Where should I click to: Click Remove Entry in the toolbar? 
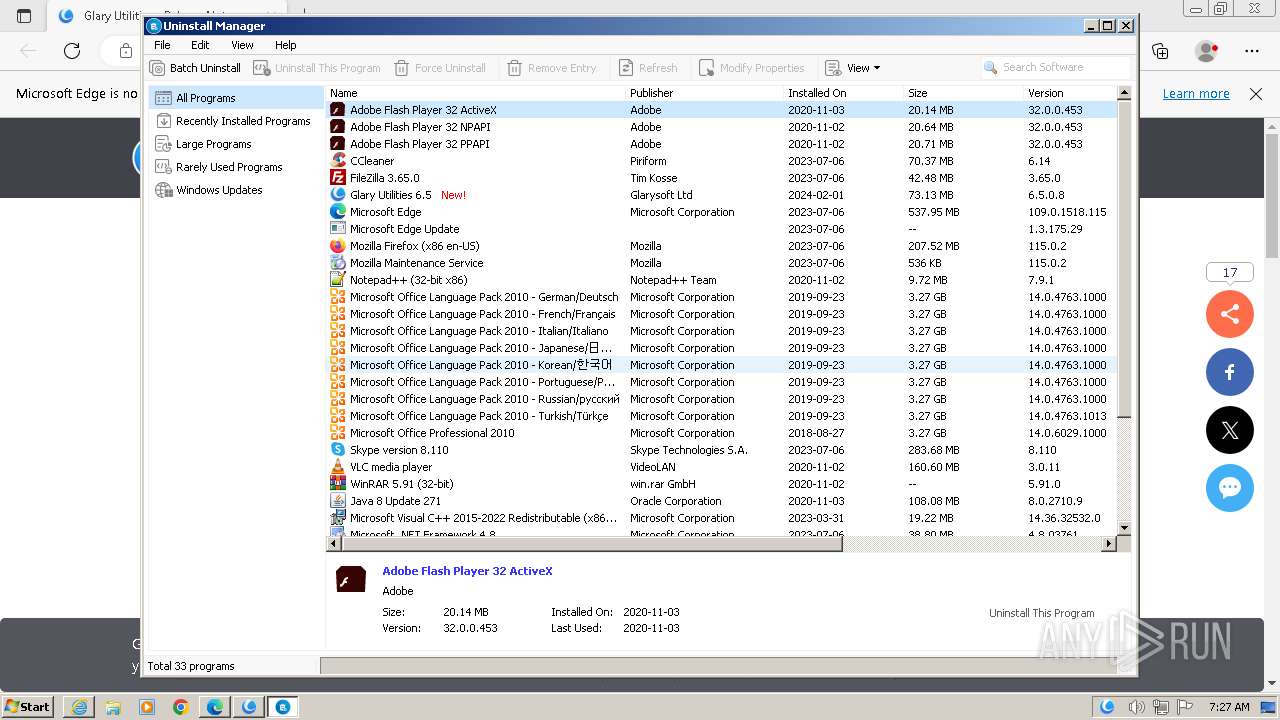(552, 68)
